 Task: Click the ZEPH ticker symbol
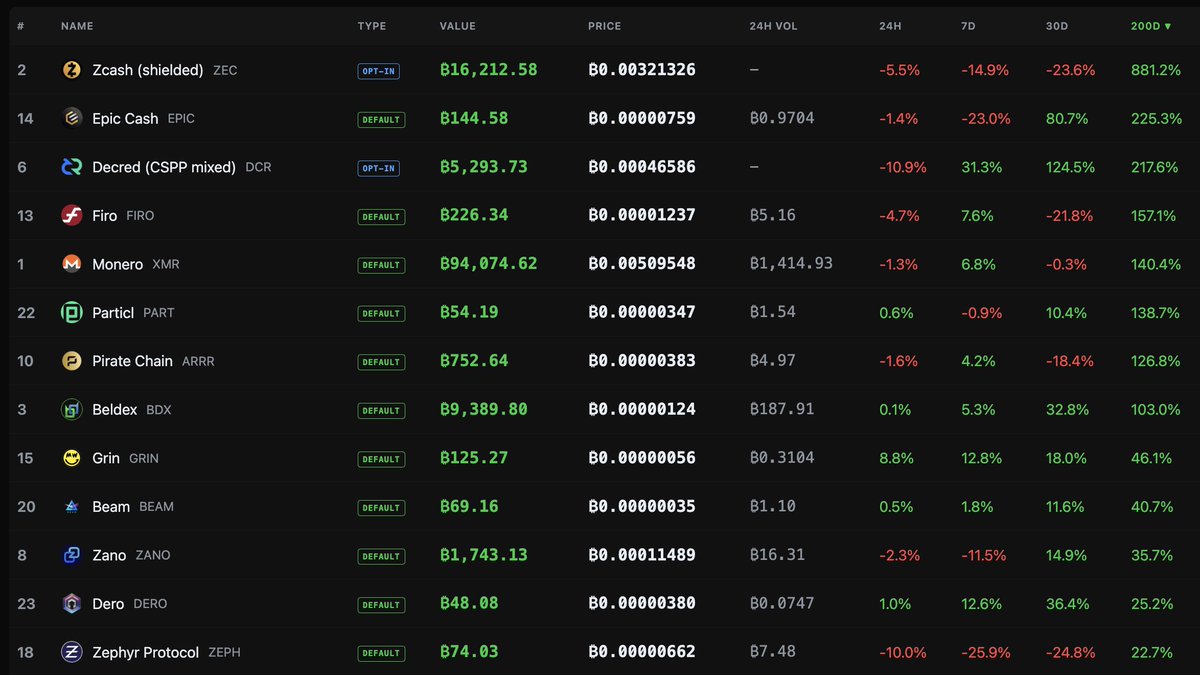tap(224, 652)
